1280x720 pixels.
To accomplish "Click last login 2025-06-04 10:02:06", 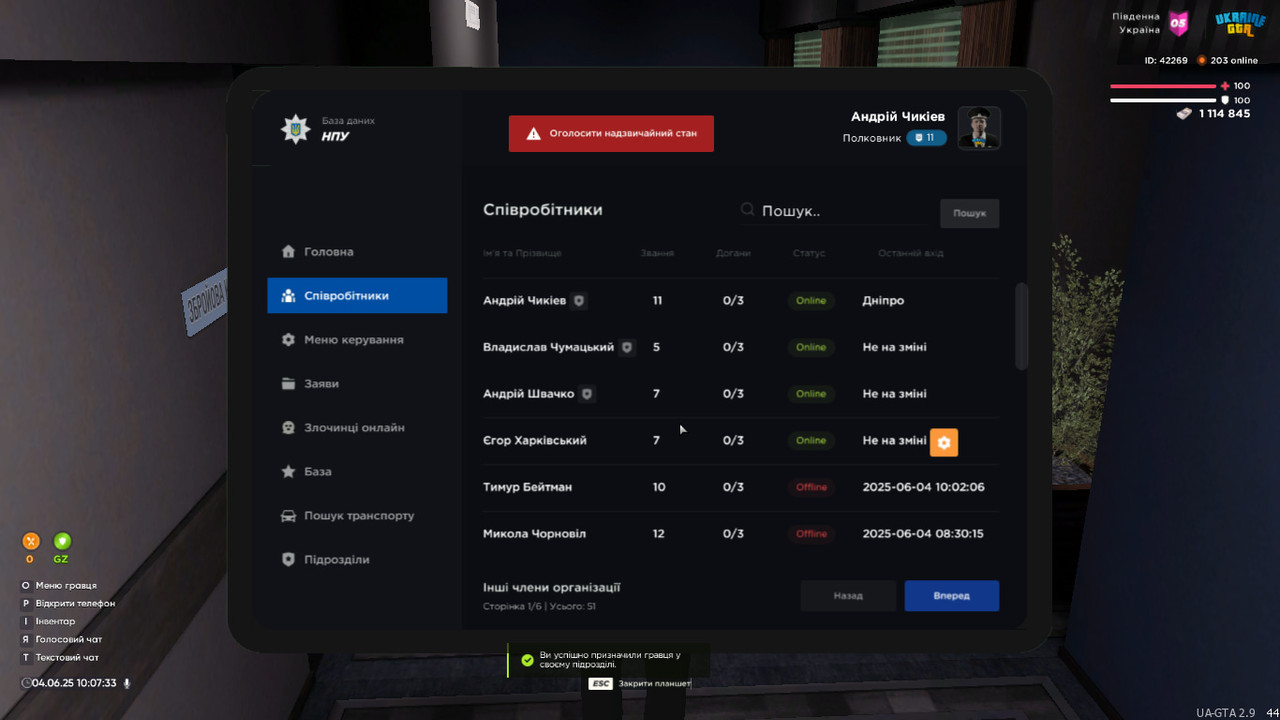I will pyautogui.click(x=923, y=487).
